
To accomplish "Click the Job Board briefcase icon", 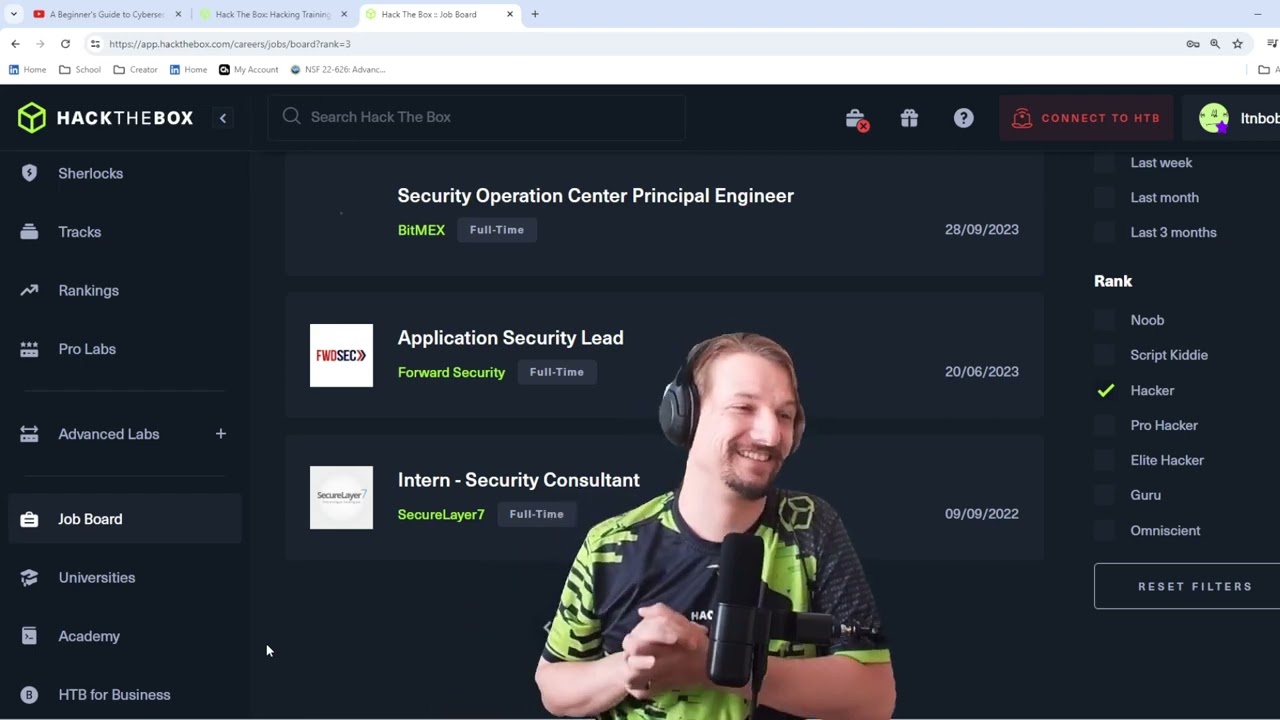I will [x=29, y=519].
